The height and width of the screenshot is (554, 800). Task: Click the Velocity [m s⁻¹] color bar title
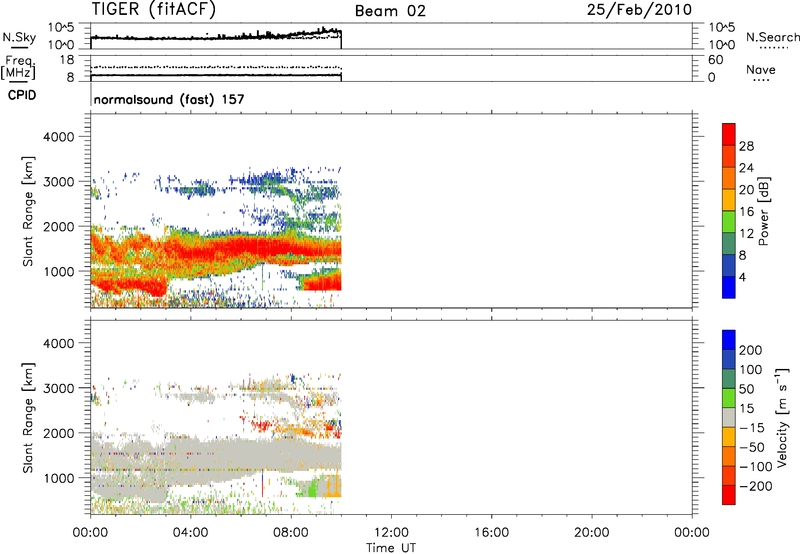pos(782,417)
